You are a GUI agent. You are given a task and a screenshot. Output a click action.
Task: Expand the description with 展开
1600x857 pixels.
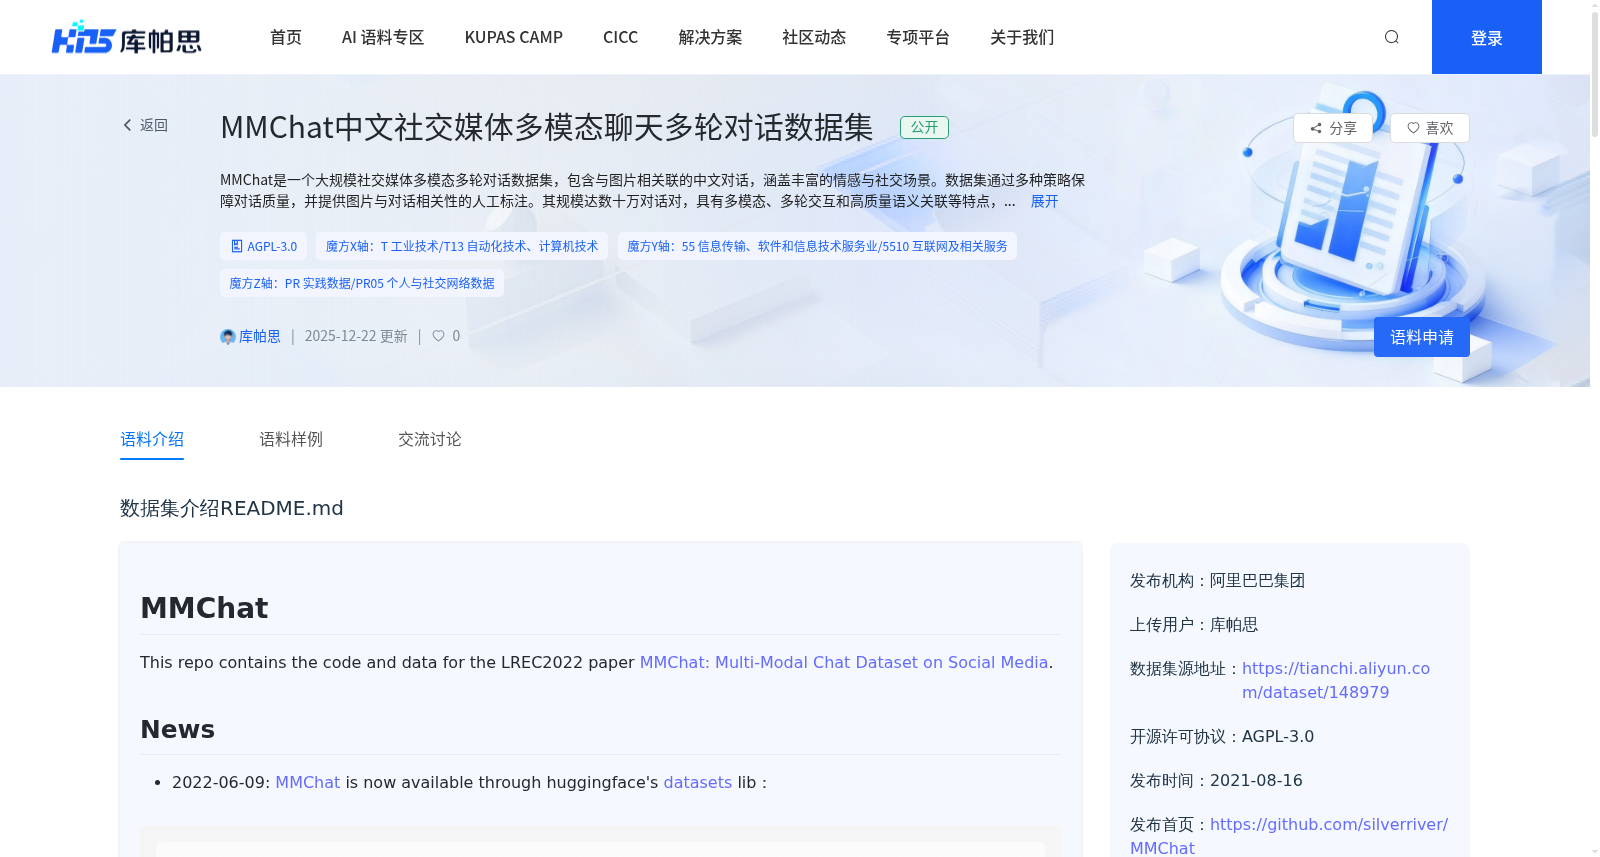(x=1044, y=201)
